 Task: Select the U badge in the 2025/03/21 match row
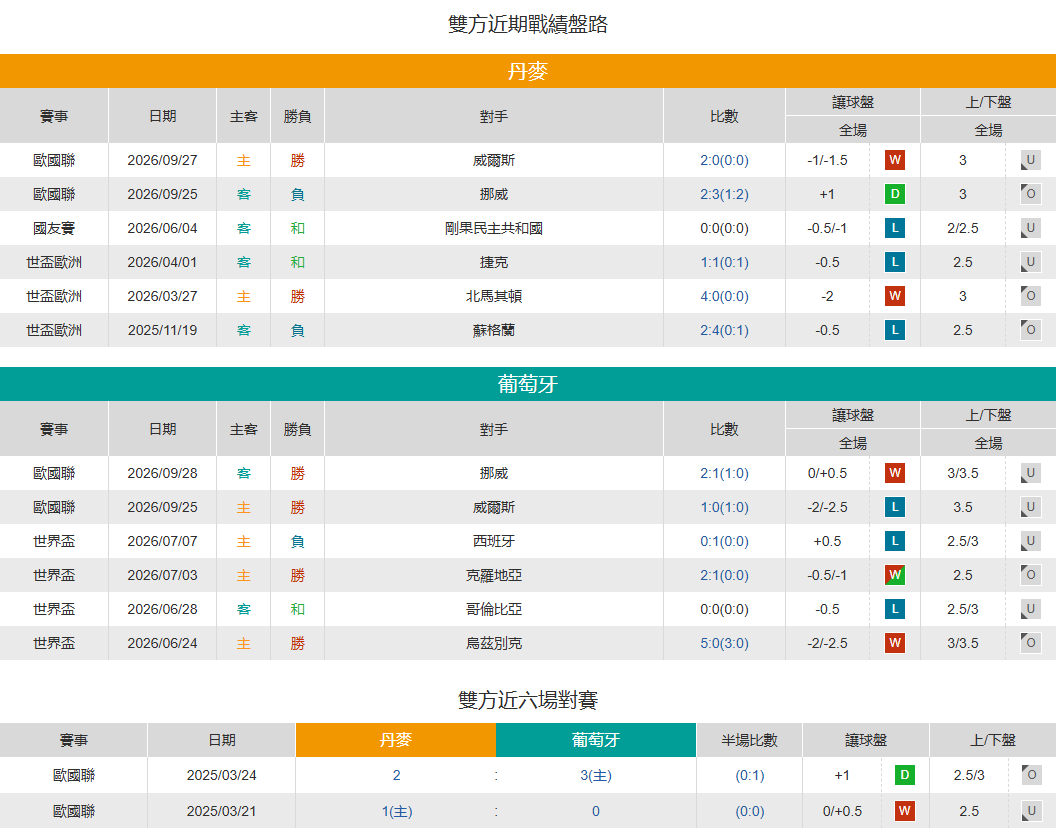pyautogui.click(x=1032, y=811)
